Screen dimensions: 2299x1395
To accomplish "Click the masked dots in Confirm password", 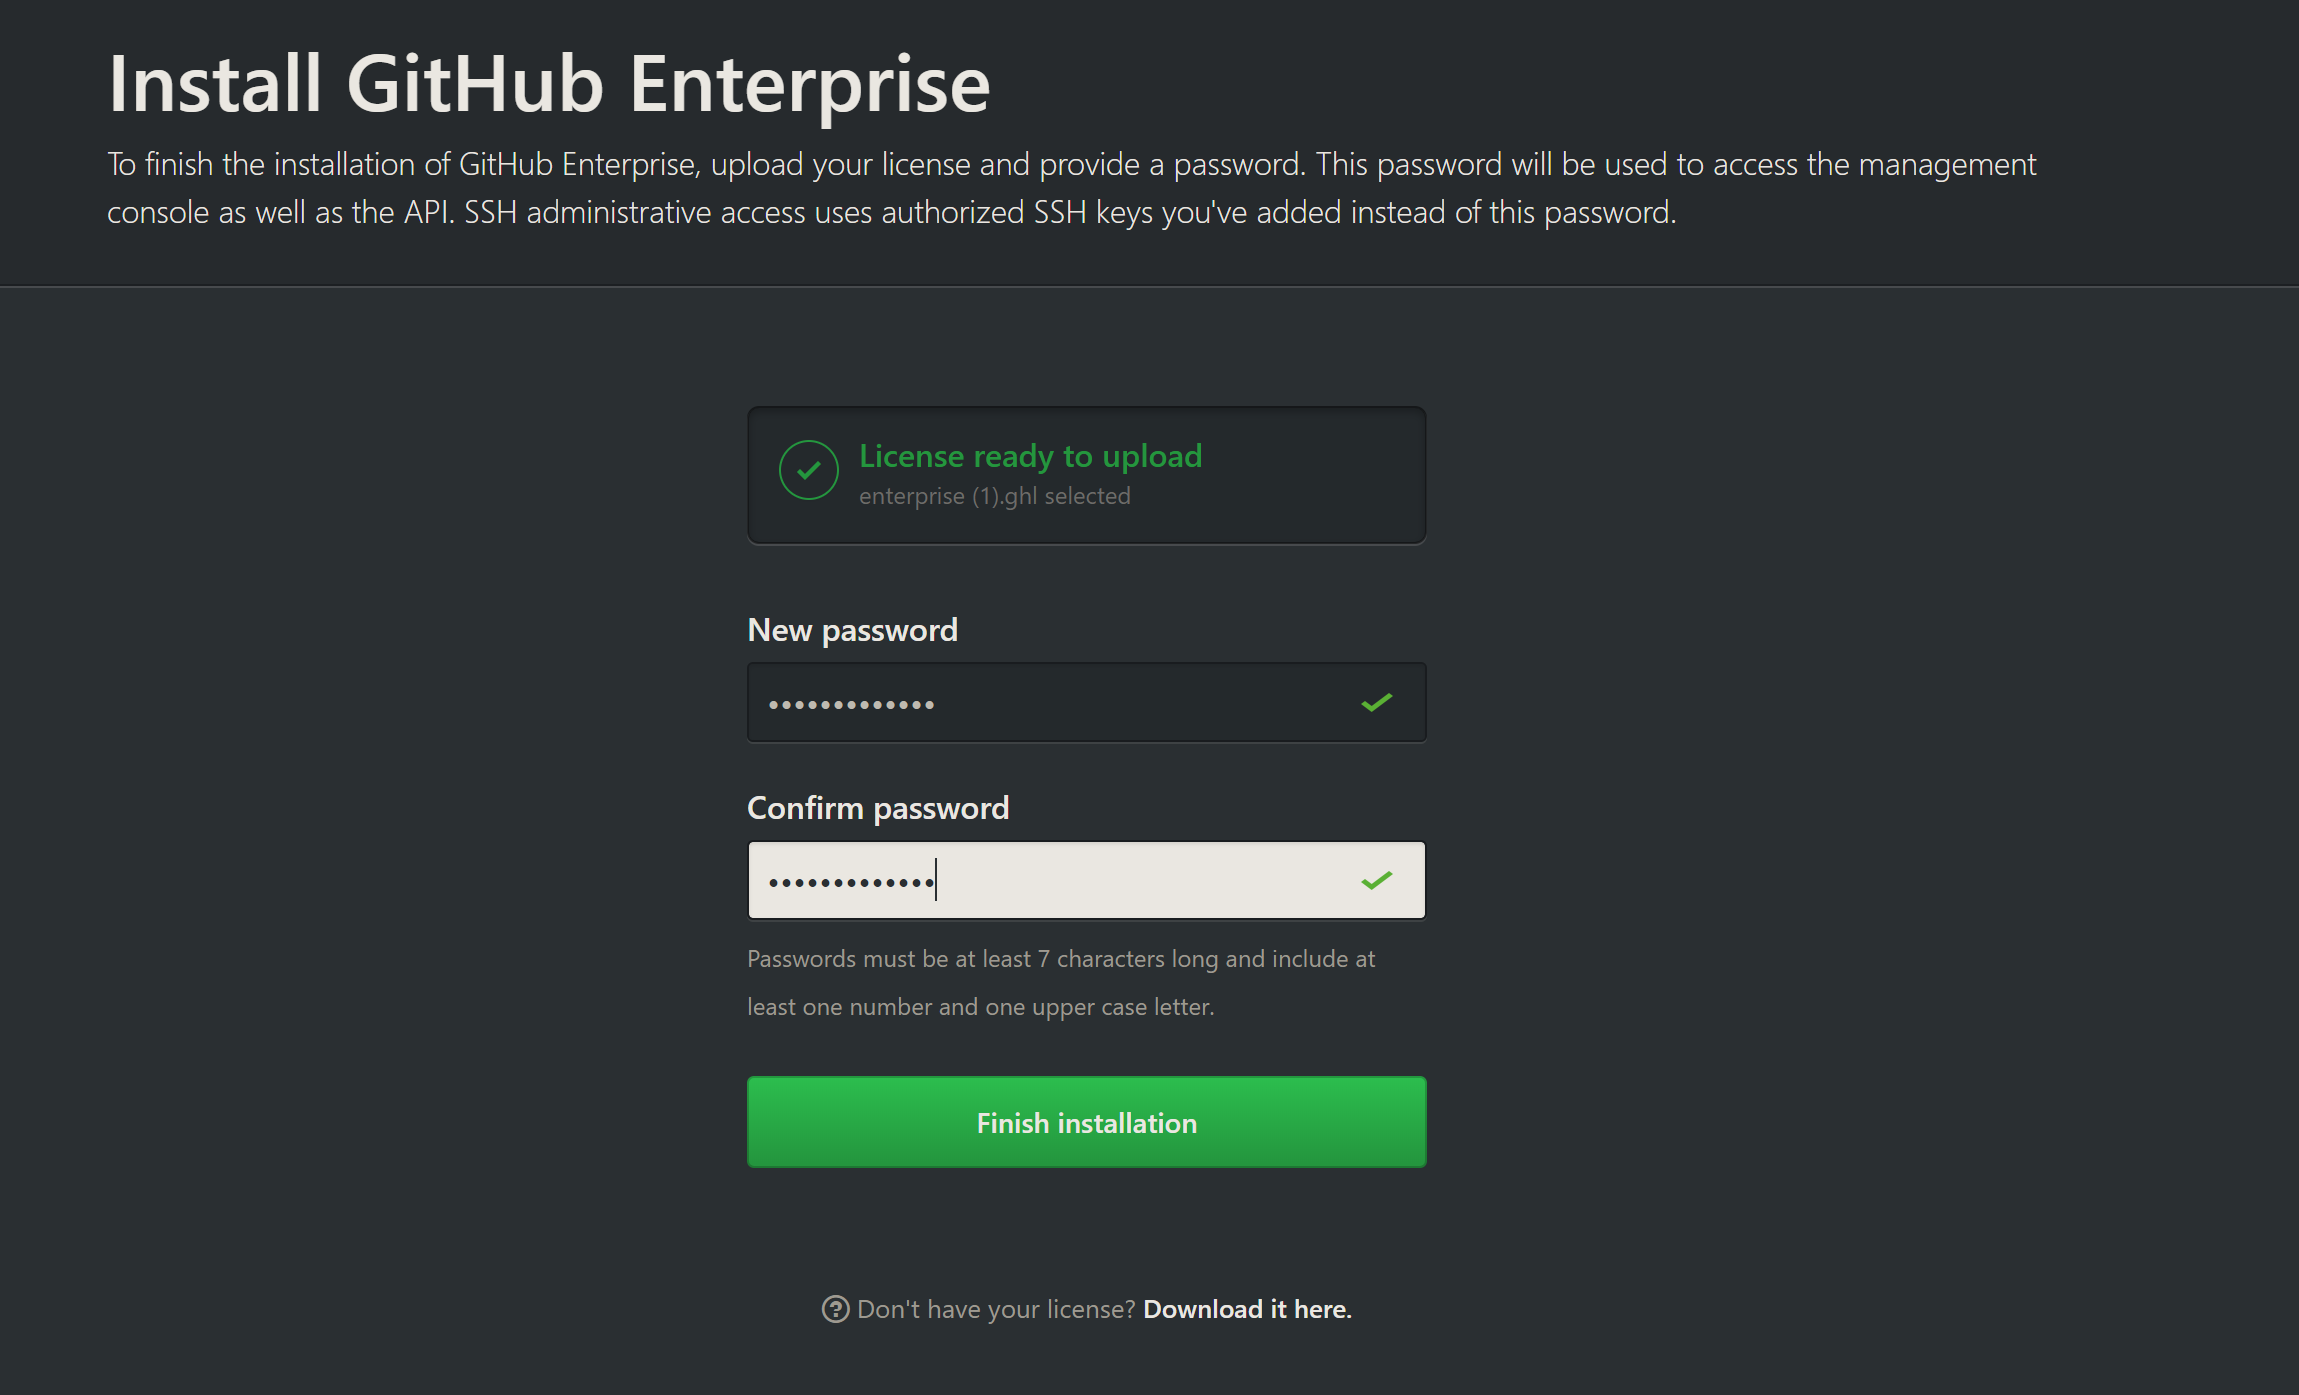I will [851, 883].
